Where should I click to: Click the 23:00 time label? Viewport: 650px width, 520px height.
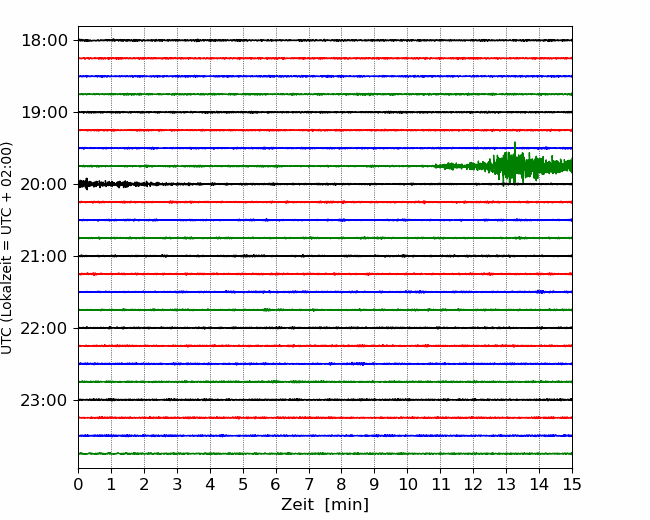pos(44,401)
